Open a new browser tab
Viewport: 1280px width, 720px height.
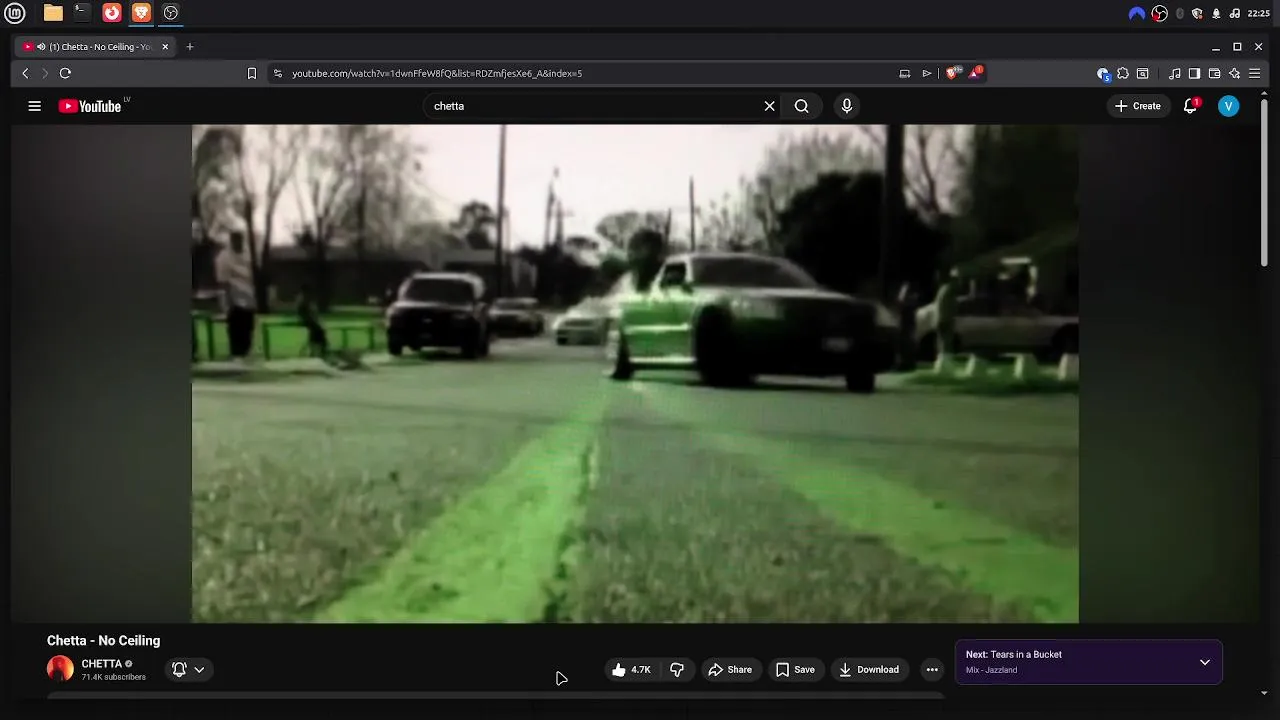(190, 47)
